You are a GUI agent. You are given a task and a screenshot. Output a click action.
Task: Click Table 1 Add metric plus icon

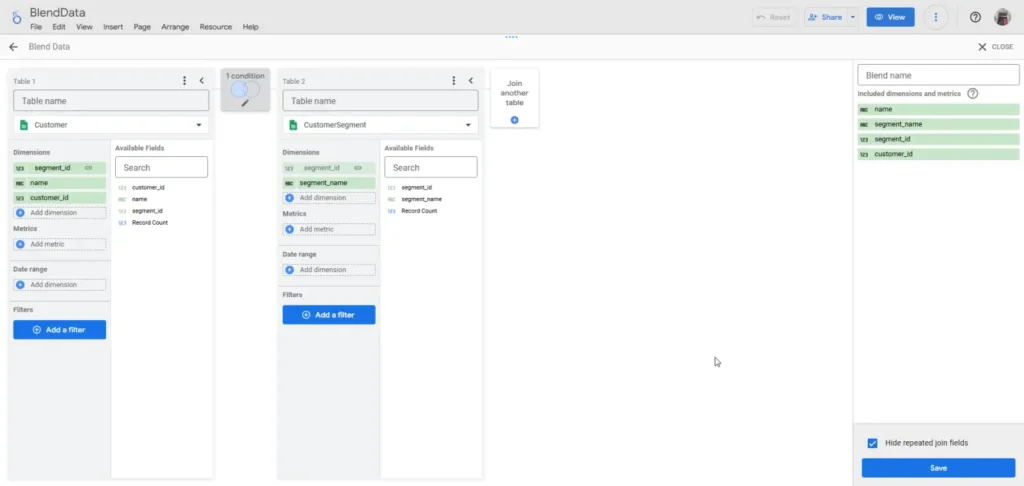coord(20,244)
